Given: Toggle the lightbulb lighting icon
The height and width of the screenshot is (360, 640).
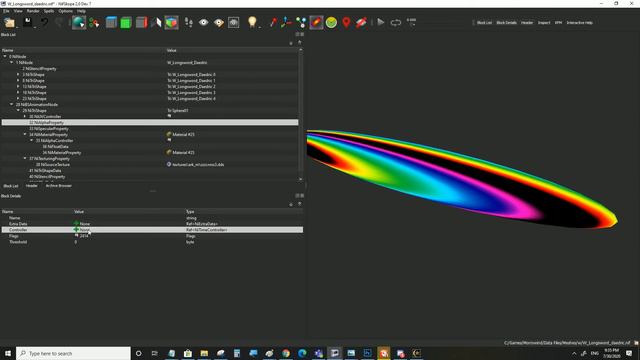Looking at the screenshot, I should (252, 22).
